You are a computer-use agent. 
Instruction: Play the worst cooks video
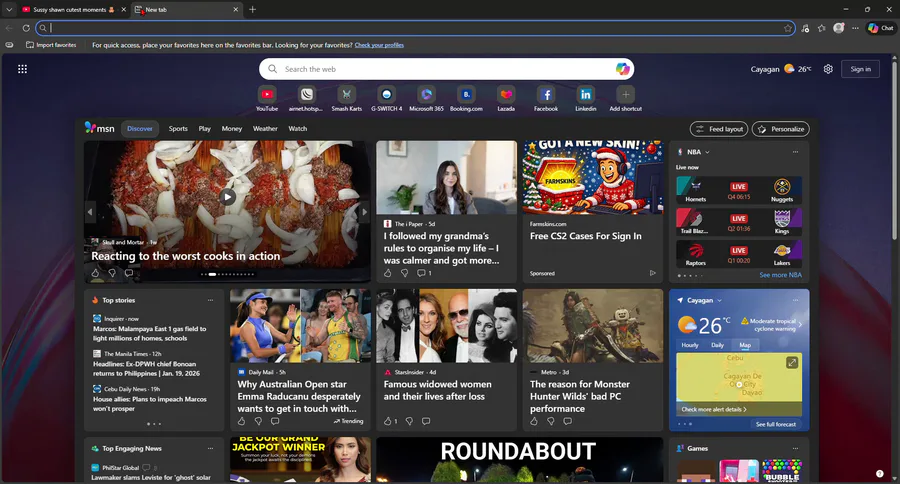(227, 197)
